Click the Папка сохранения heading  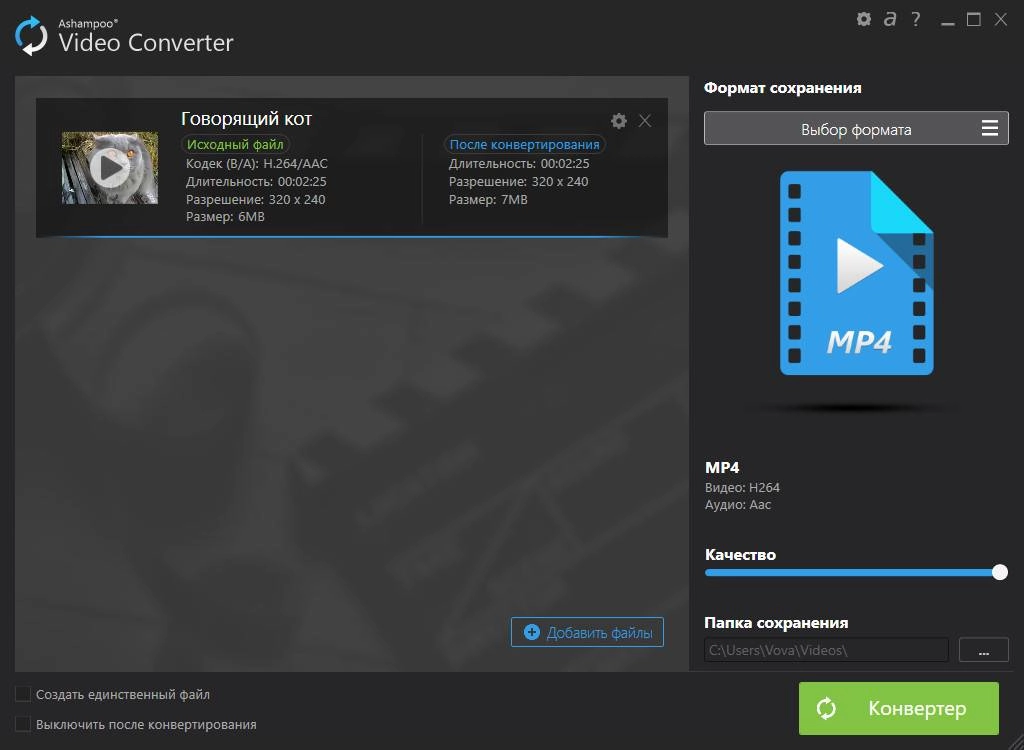tap(776, 623)
